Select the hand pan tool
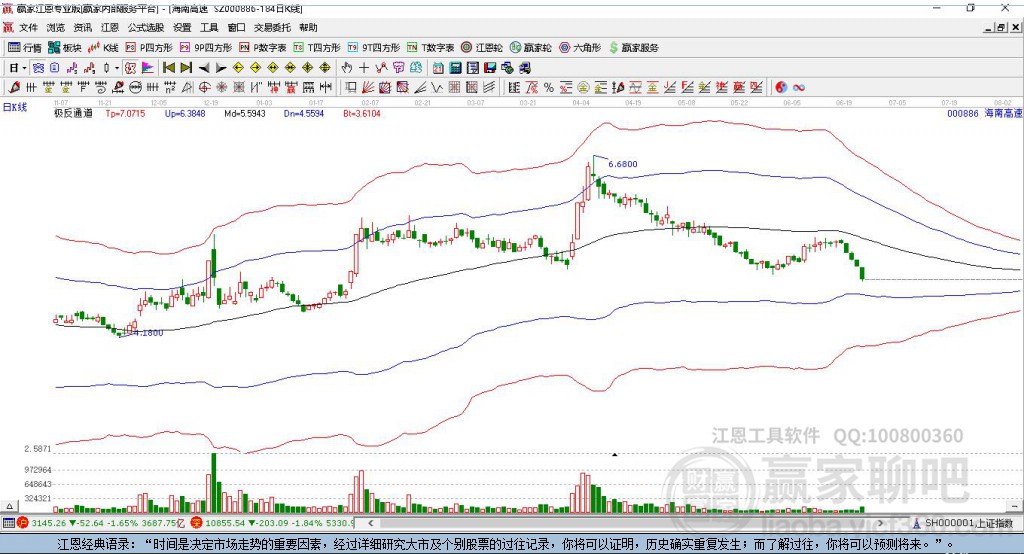Image resolution: width=1024 pixels, height=554 pixels. 347,68
